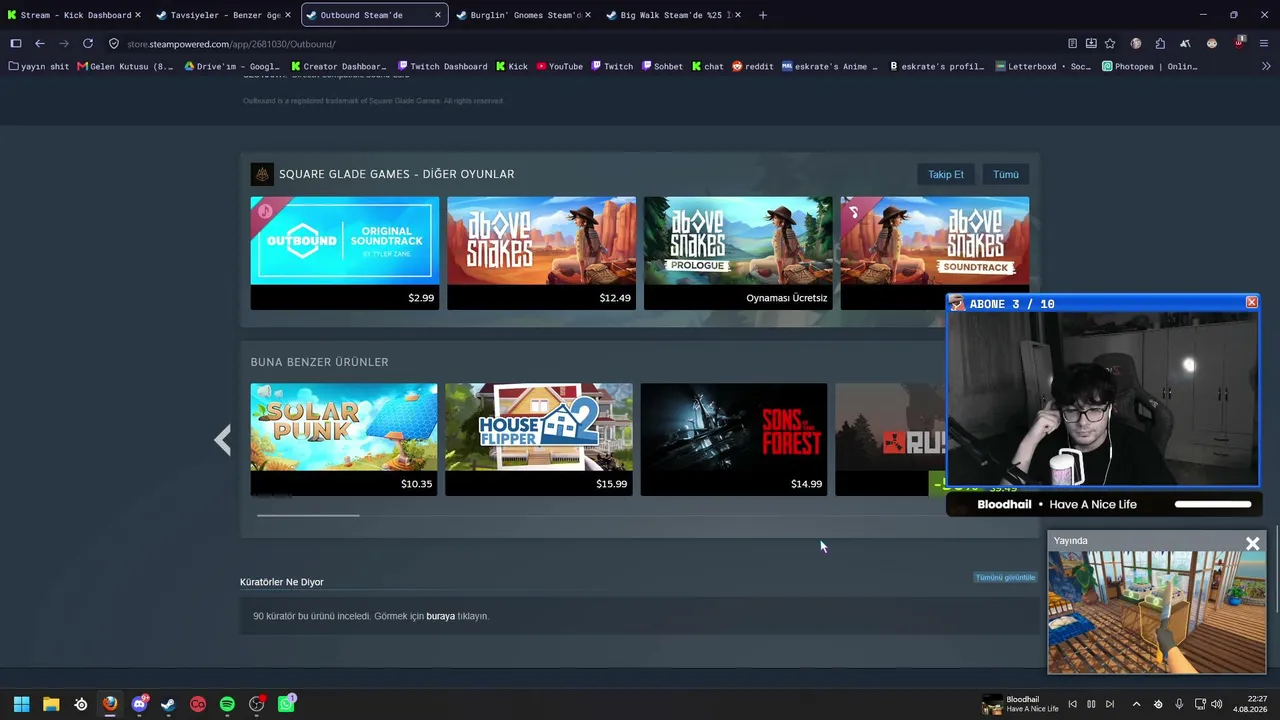Click the Takip Et button
The height and width of the screenshot is (720, 1280).
[946, 174]
